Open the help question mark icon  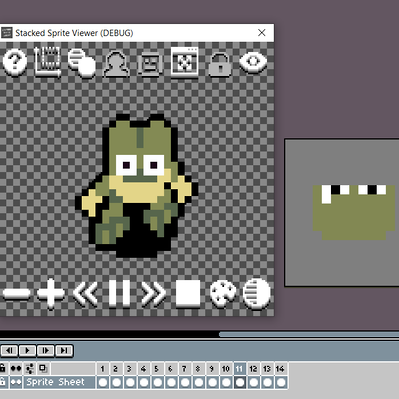(x=15, y=62)
